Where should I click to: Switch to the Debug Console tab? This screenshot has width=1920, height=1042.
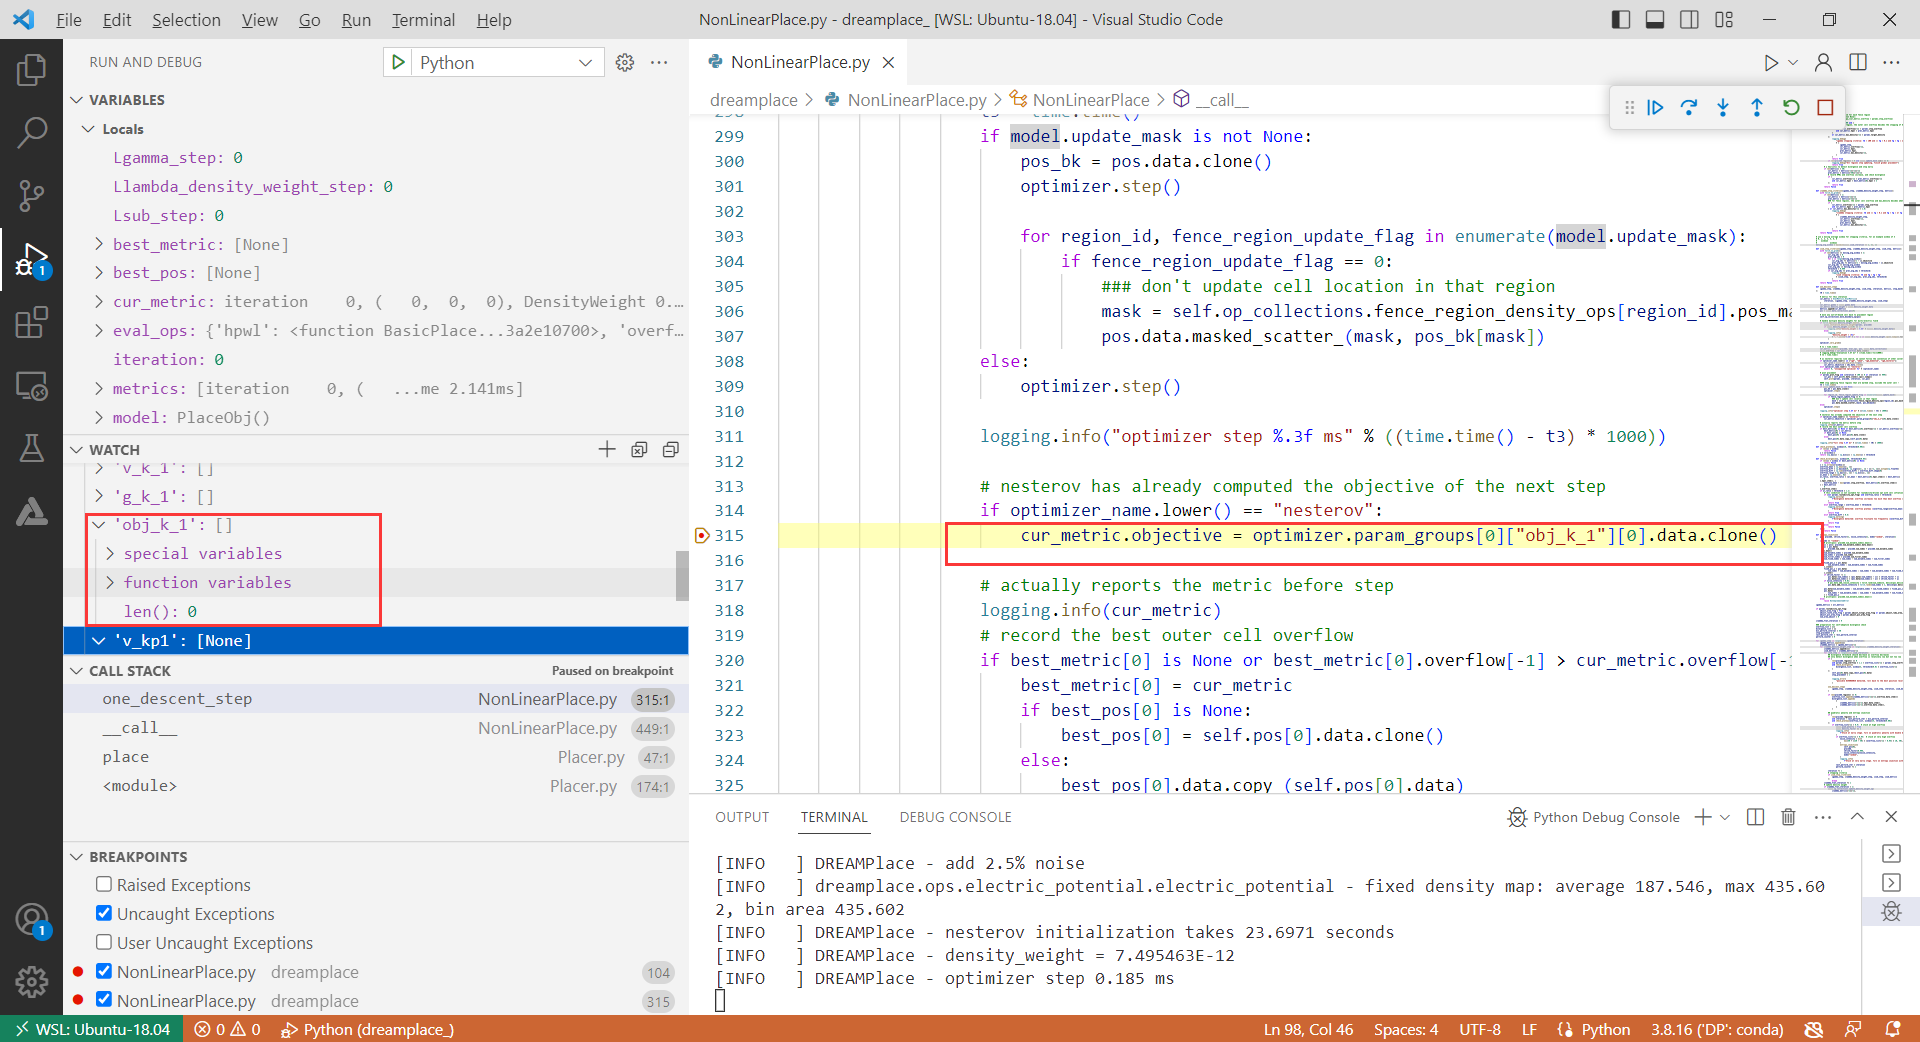[x=954, y=817]
